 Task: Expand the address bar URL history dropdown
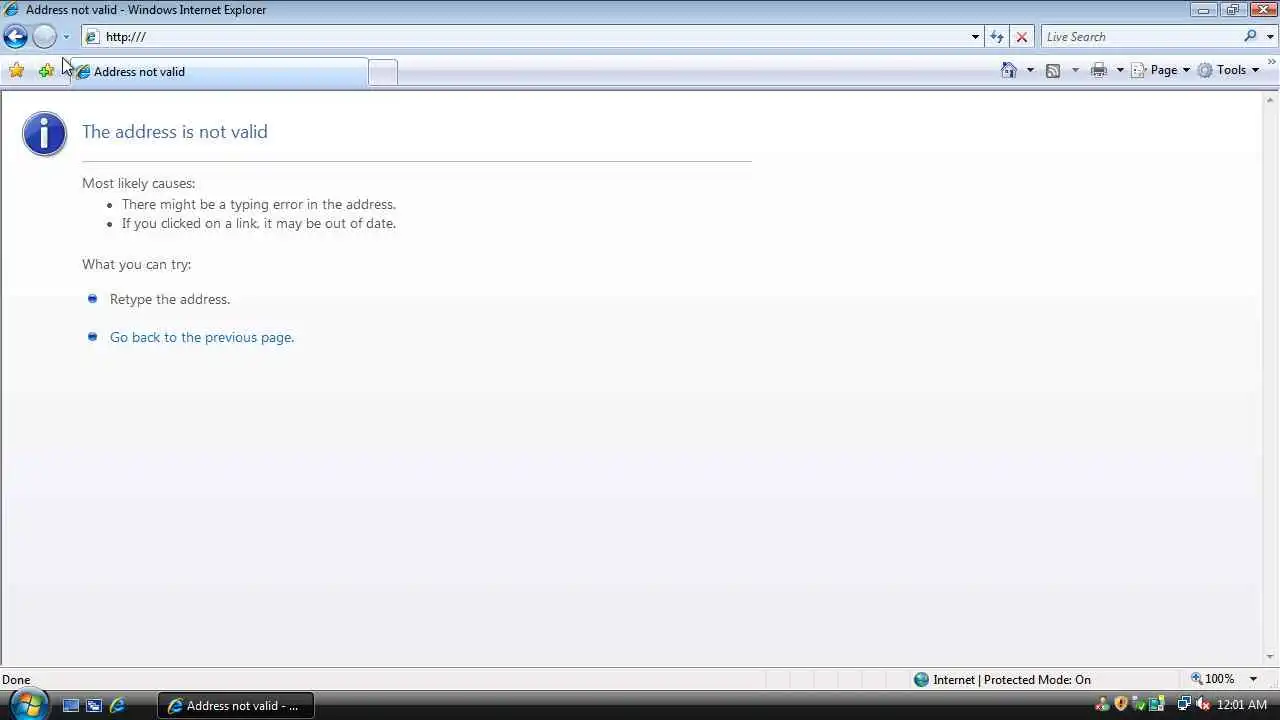(975, 37)
